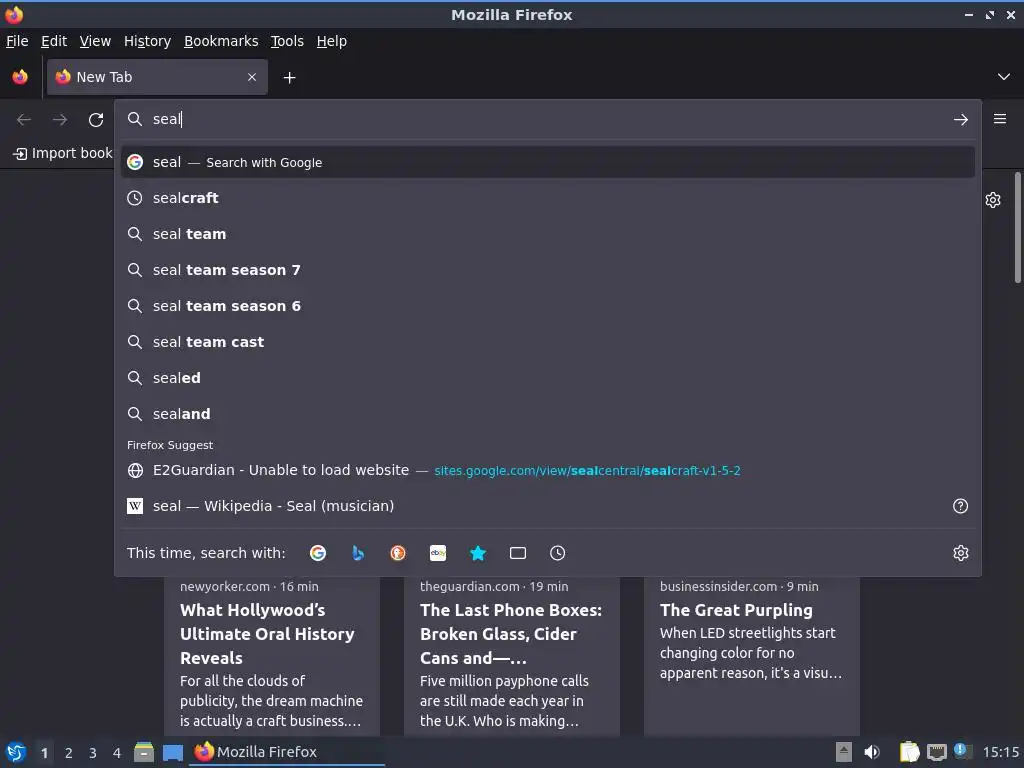Select 'seal team cast' suggestion
1024x768 pixels.
(548, 342)
